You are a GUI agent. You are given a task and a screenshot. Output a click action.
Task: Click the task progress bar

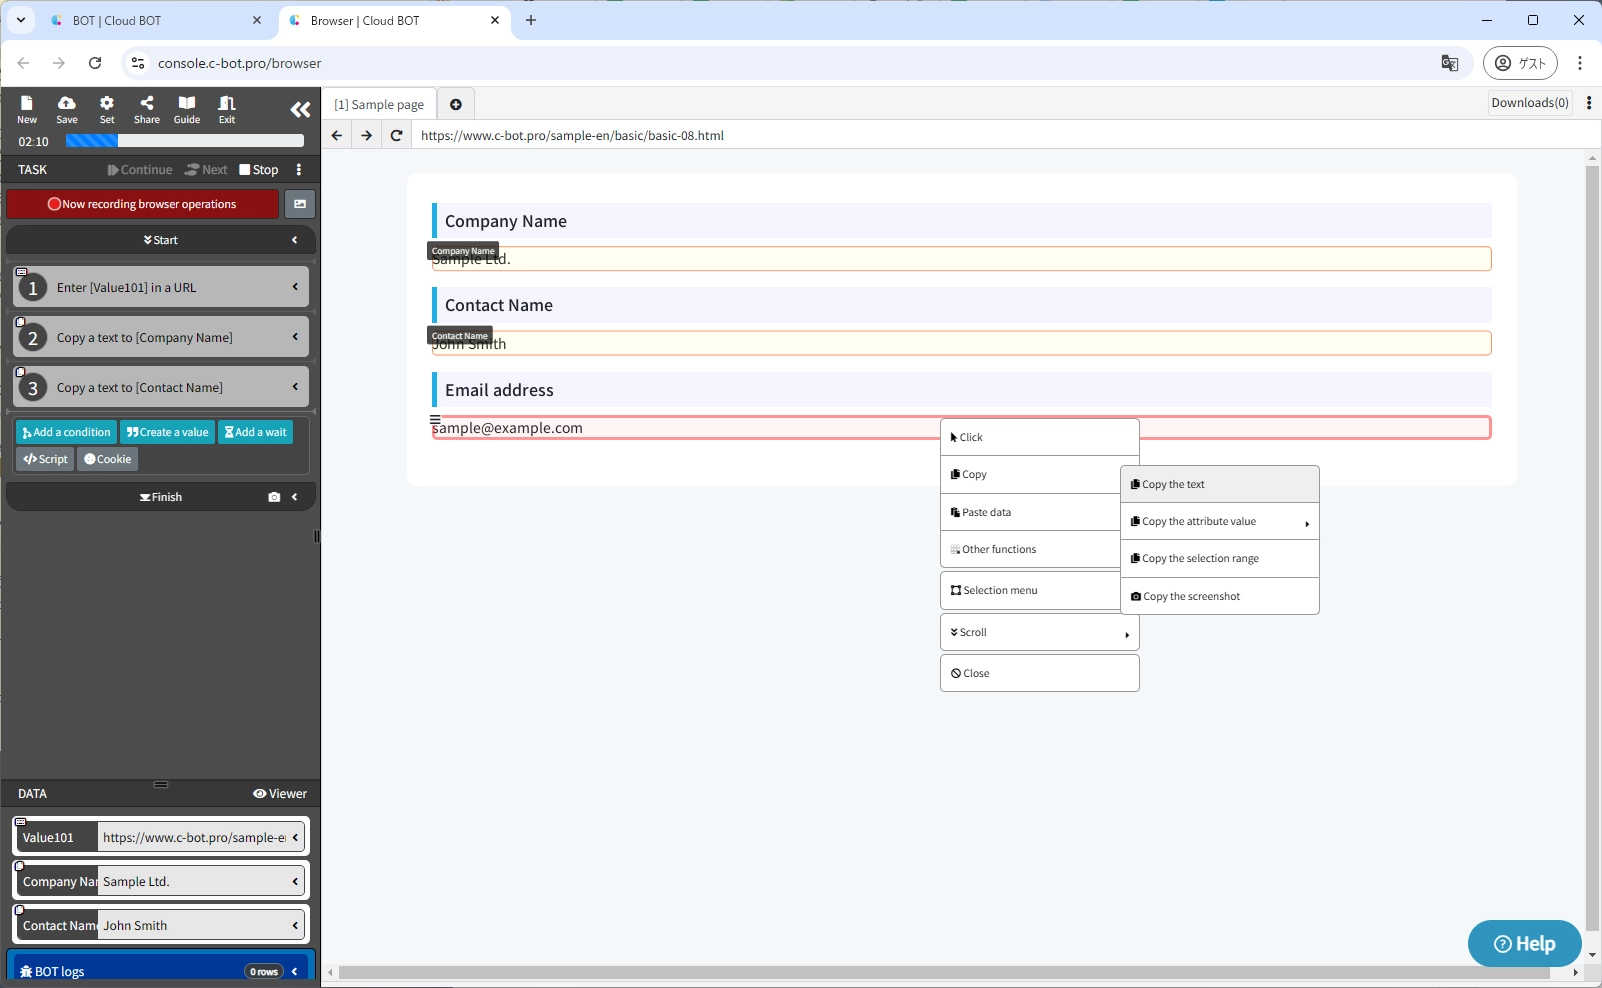(185, 141)
